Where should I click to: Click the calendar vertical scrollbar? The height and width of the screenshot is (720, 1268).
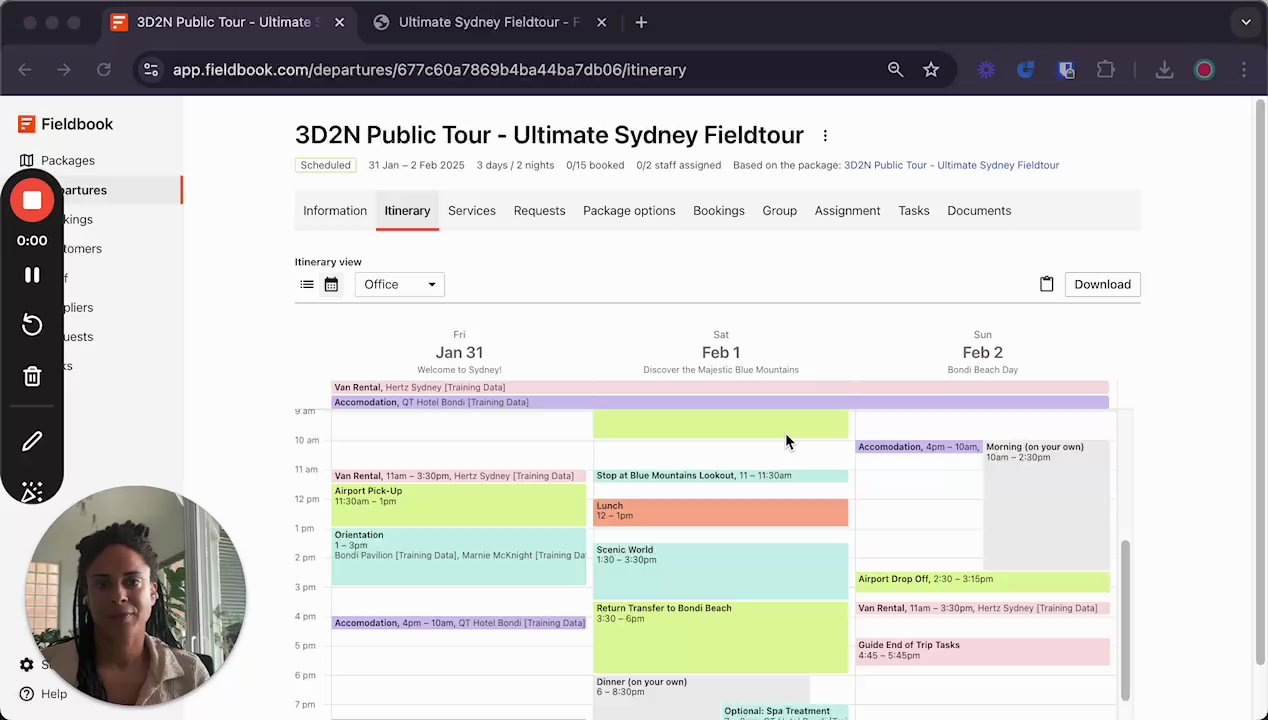point(1127,620)
